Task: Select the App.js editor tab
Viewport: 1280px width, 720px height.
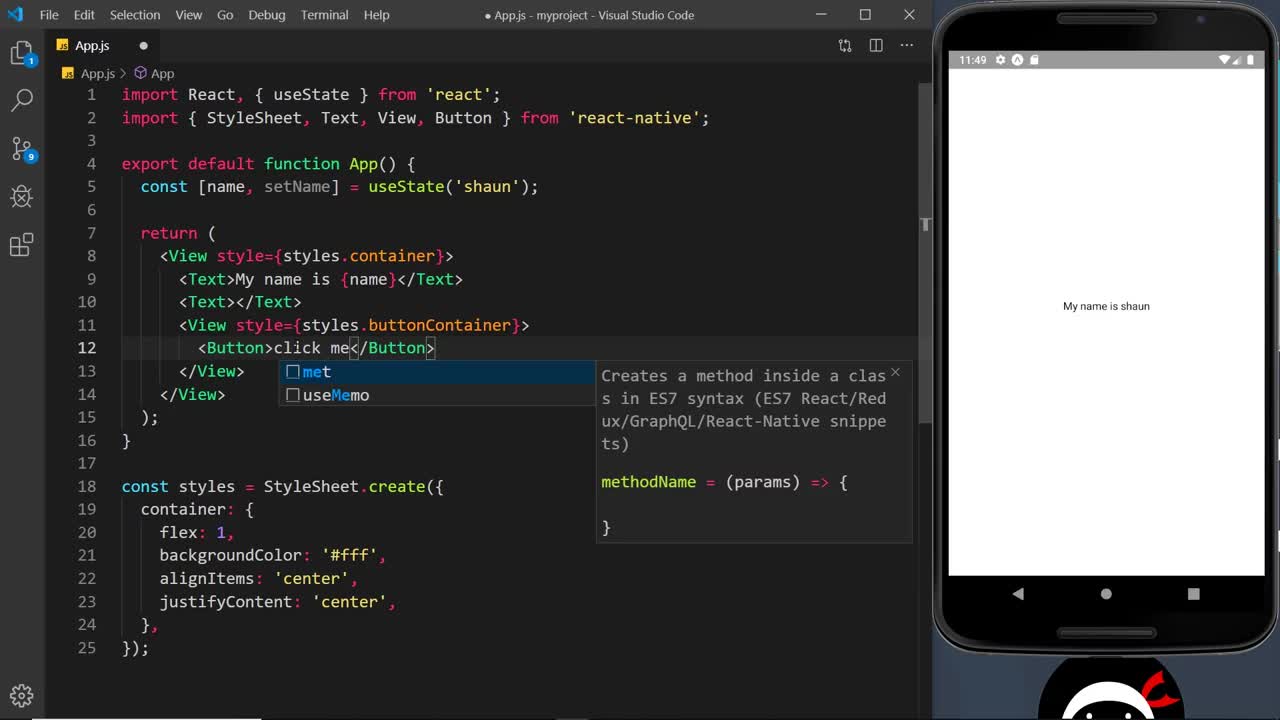Action: click(104, 46)
